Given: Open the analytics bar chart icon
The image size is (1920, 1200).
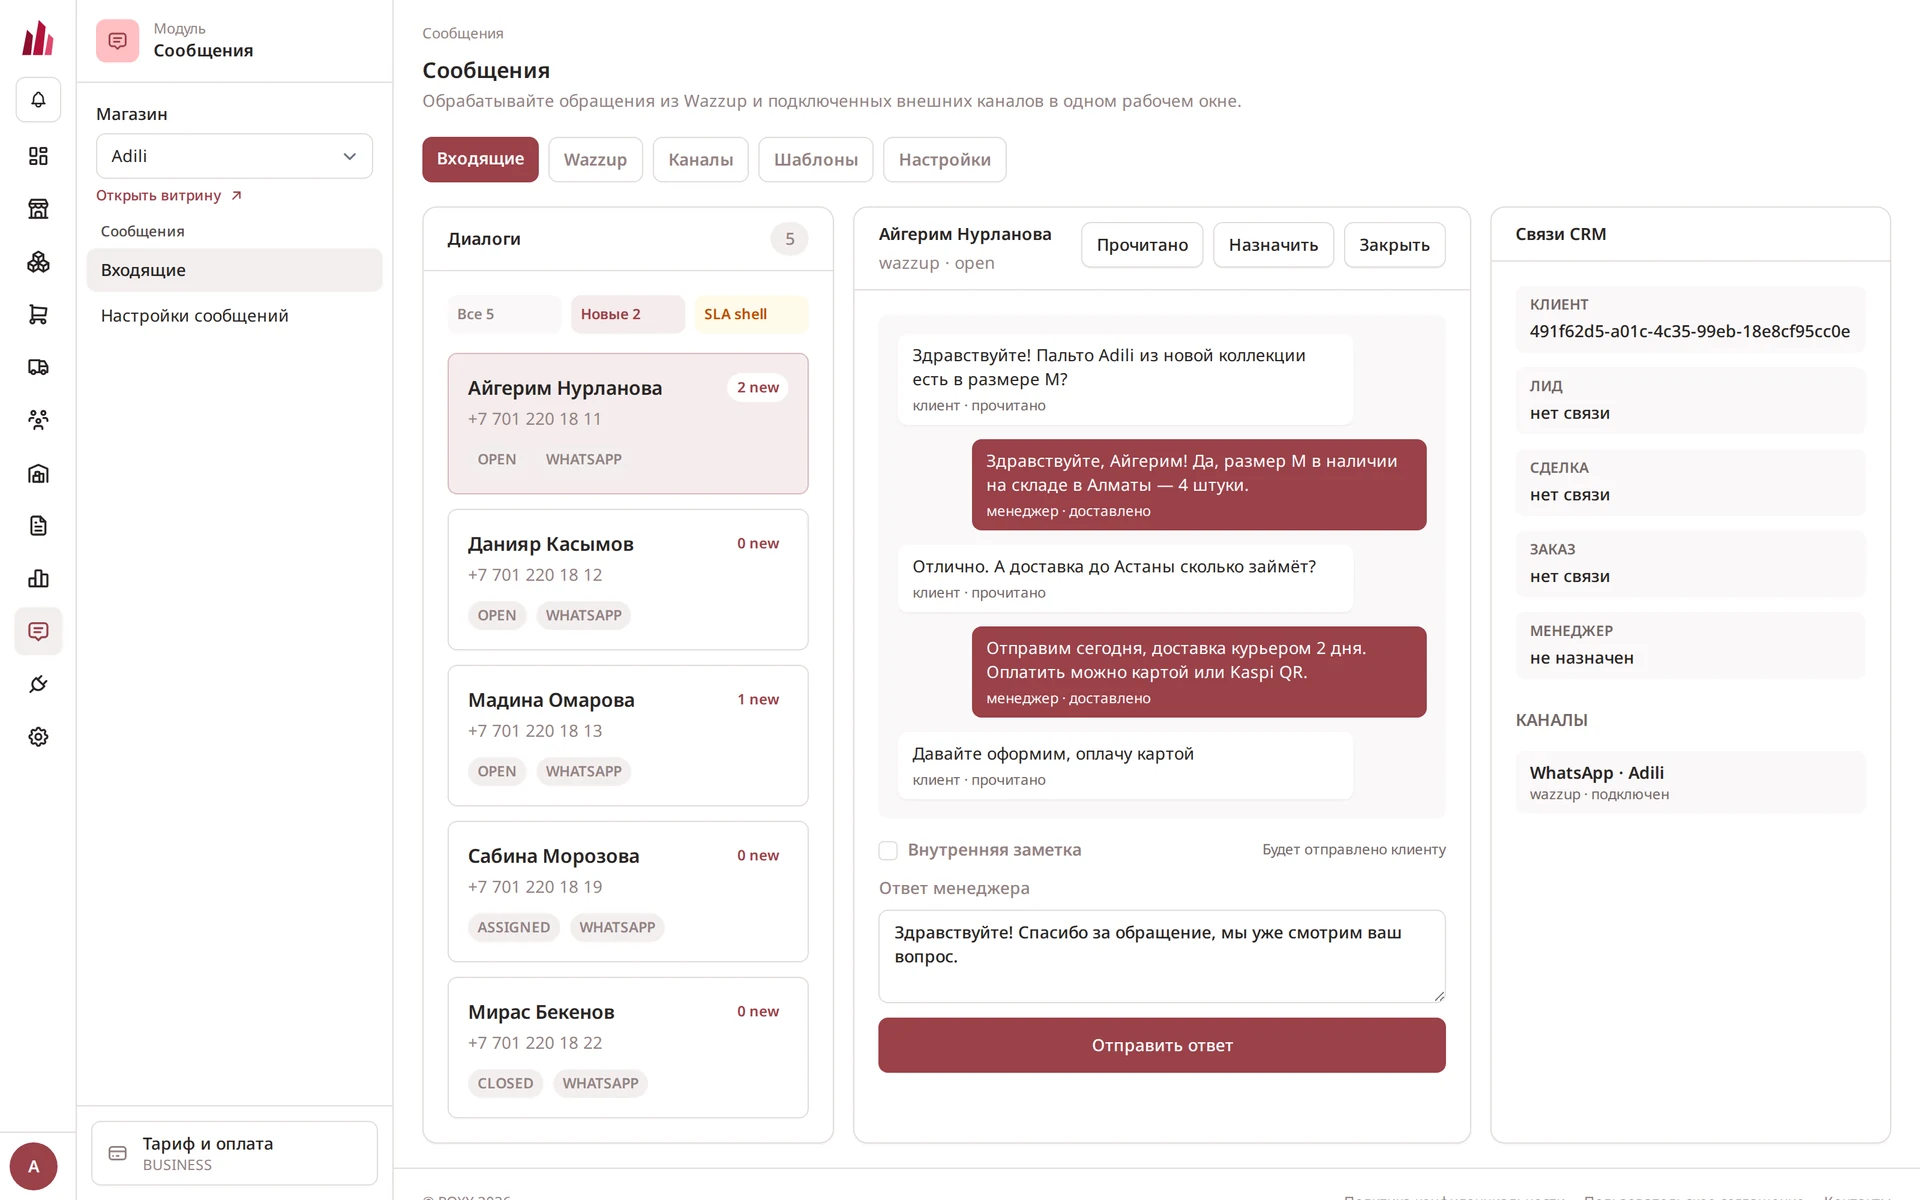Looking at the screenshot, I should click(x=38, y=579).
